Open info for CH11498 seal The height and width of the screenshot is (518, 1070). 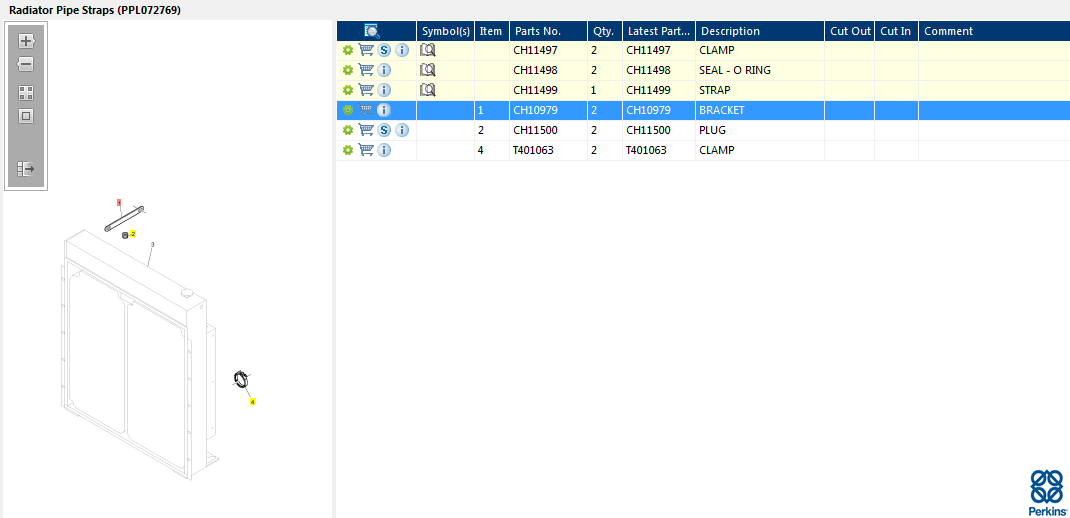point(384,70)
